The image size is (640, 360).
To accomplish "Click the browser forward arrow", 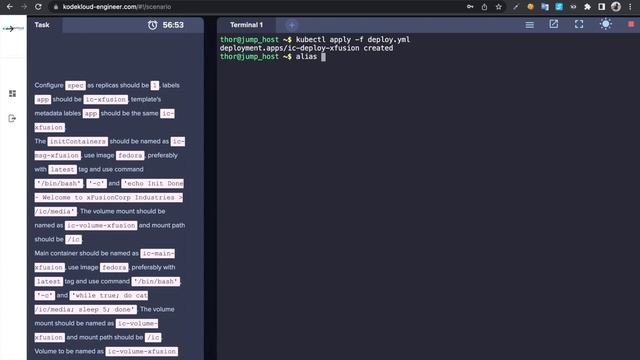I will [24, 7].
